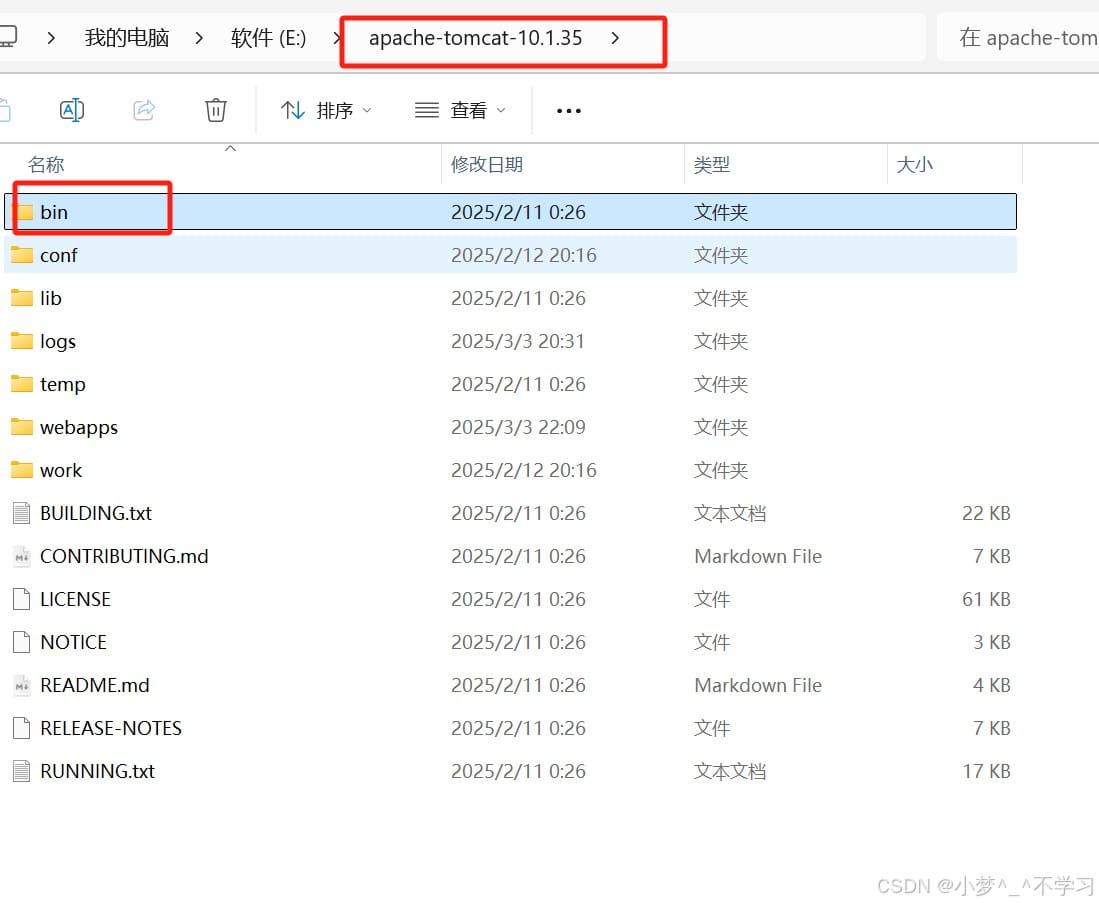Select the webapps folder icon

click(x=22, y=427)
